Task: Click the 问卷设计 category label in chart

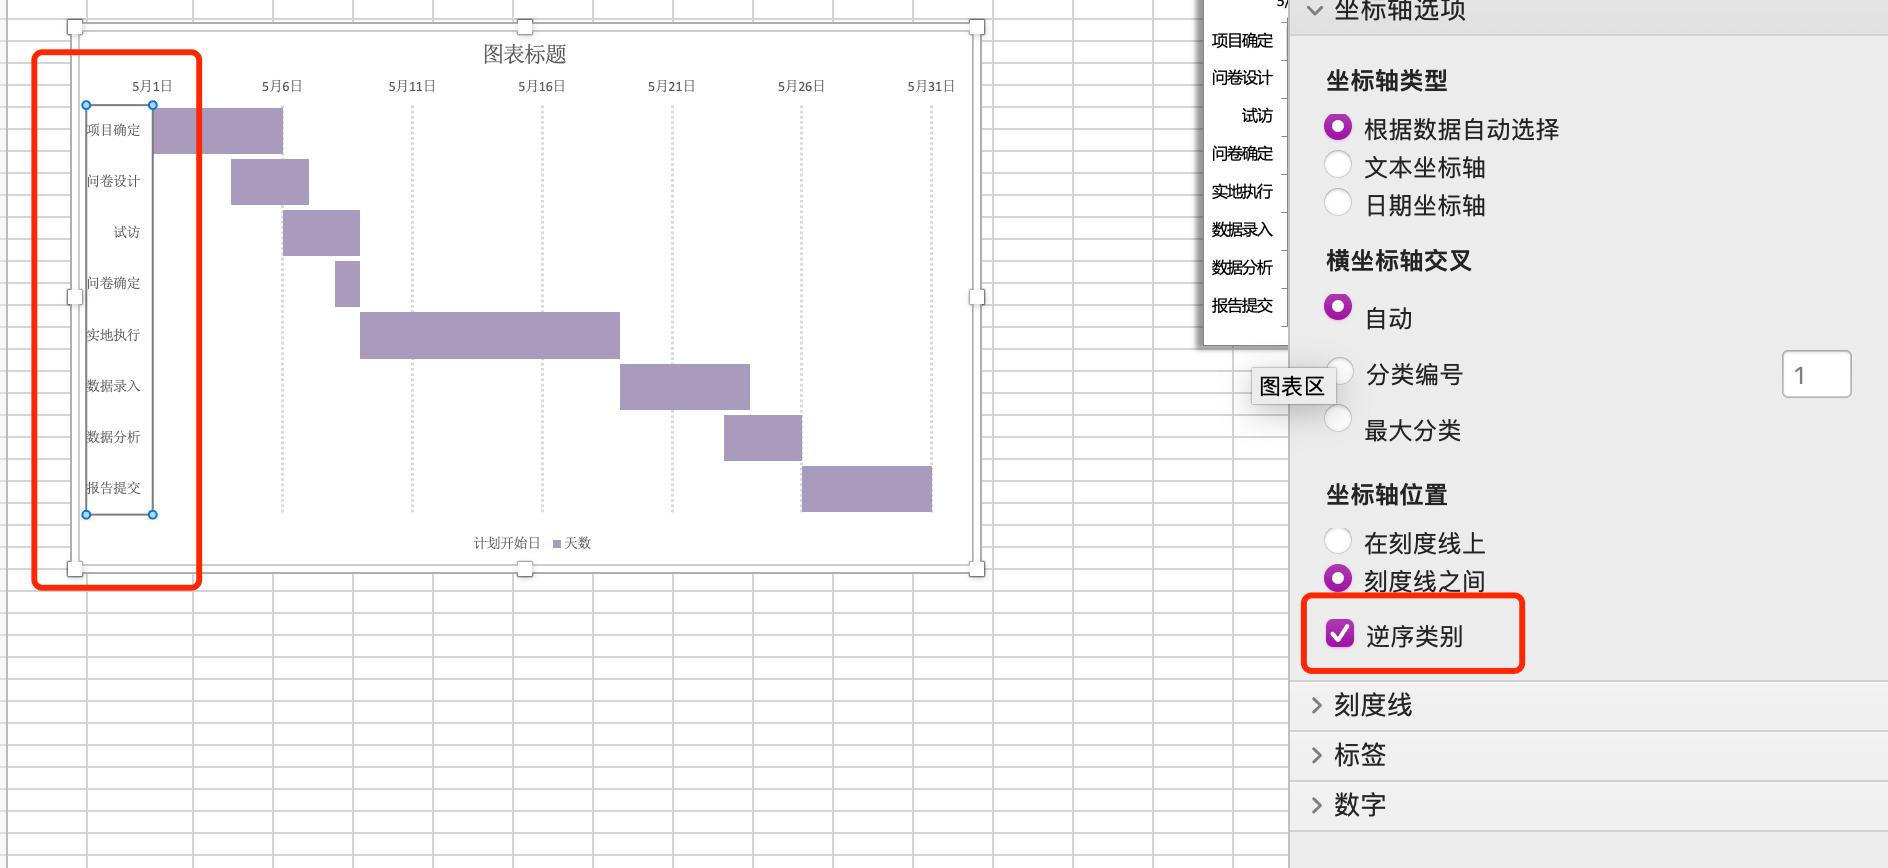Action: pyautogui.click(x=113, y=181)
